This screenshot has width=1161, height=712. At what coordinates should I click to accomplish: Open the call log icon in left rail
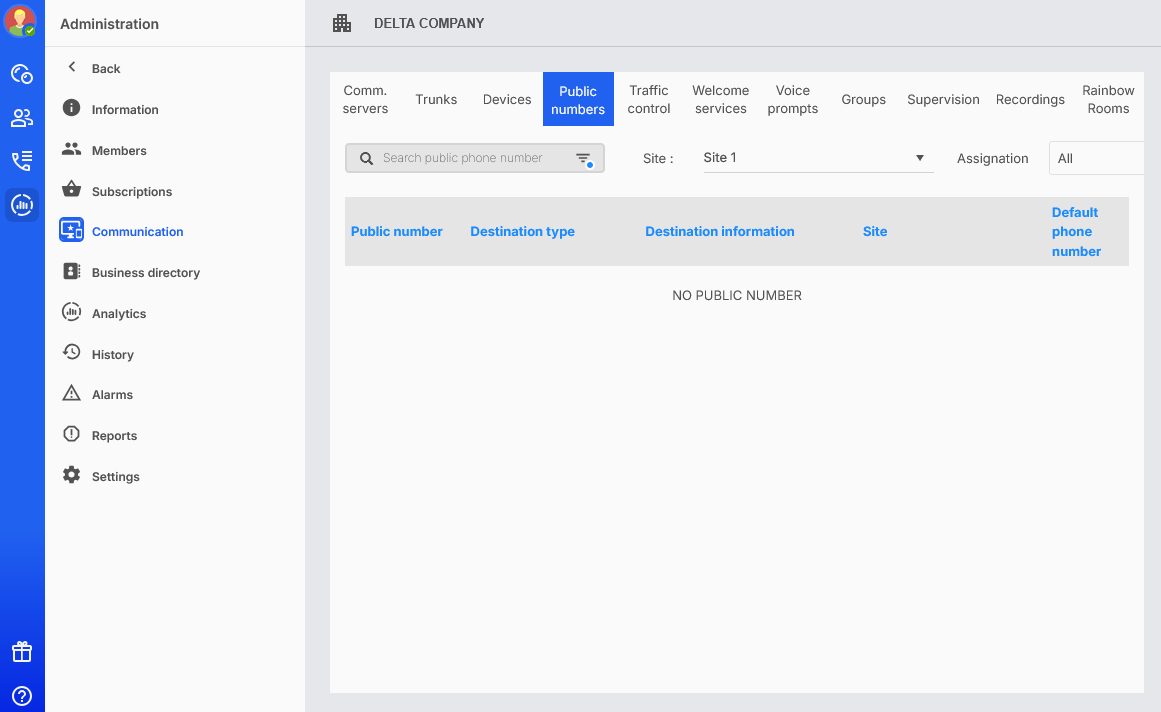coord(22,161)
